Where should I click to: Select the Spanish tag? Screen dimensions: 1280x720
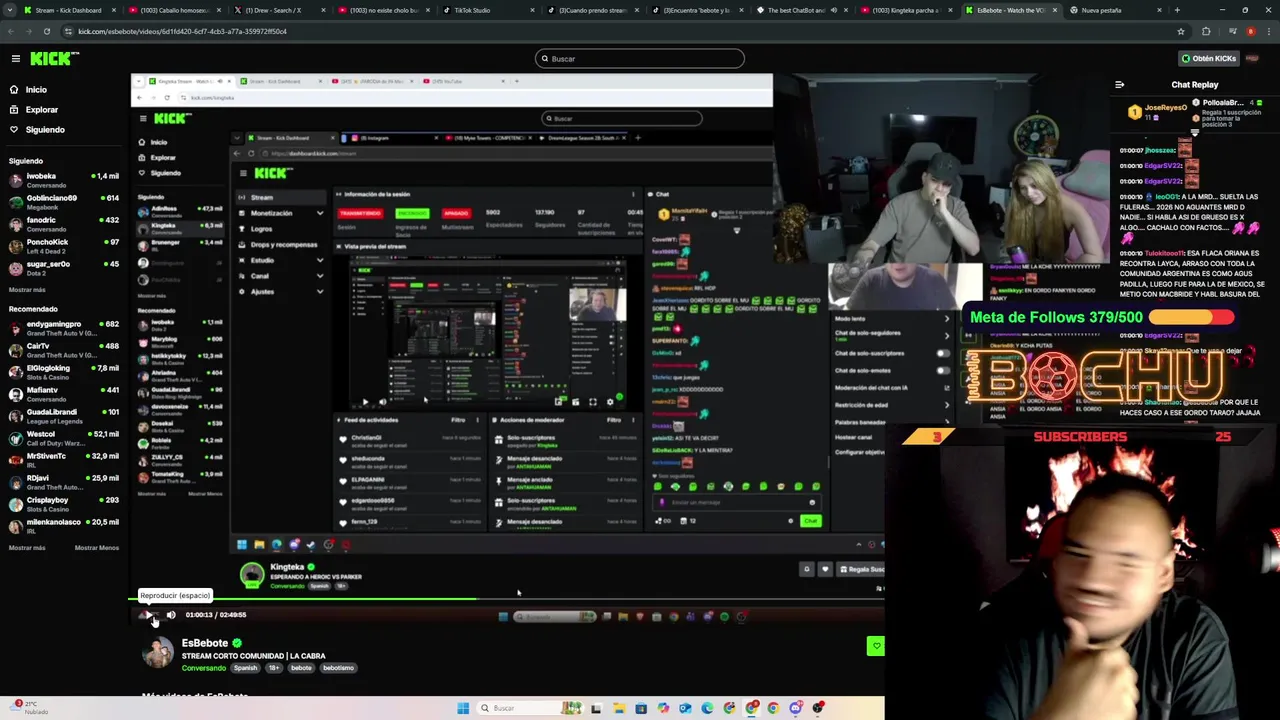245,668
